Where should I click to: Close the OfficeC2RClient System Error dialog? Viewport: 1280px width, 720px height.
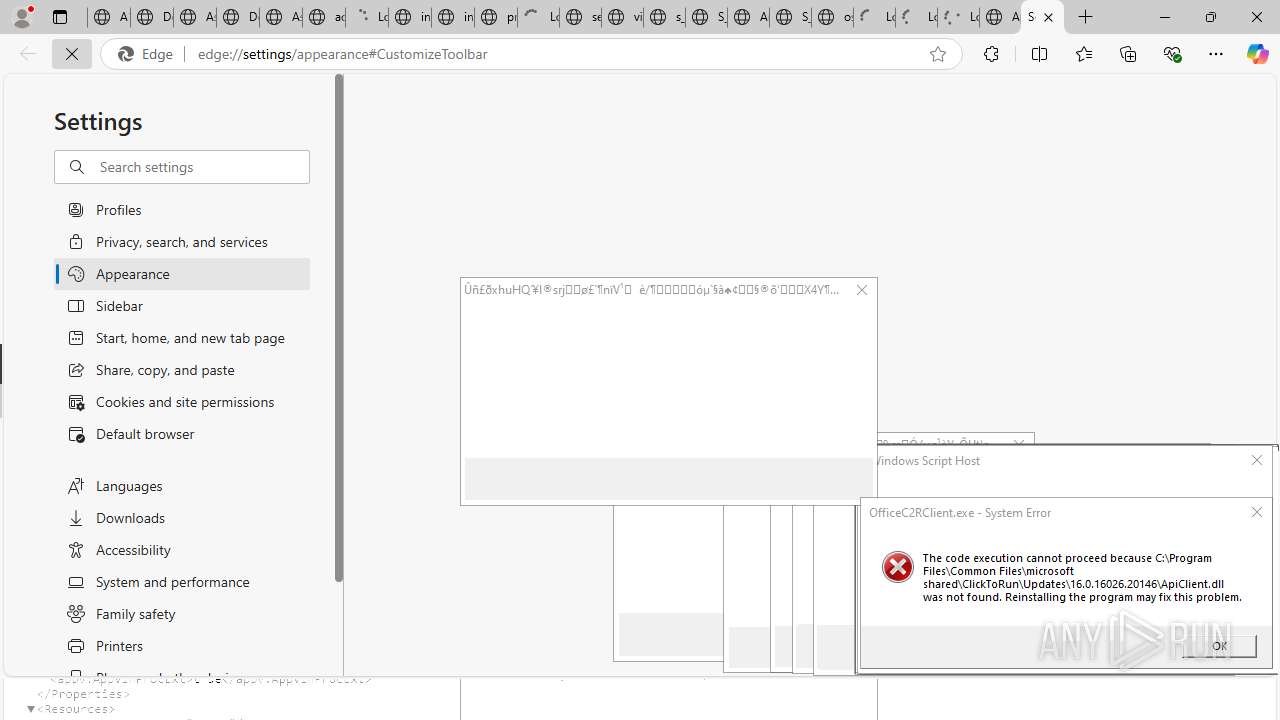(x=1256, y=512)
